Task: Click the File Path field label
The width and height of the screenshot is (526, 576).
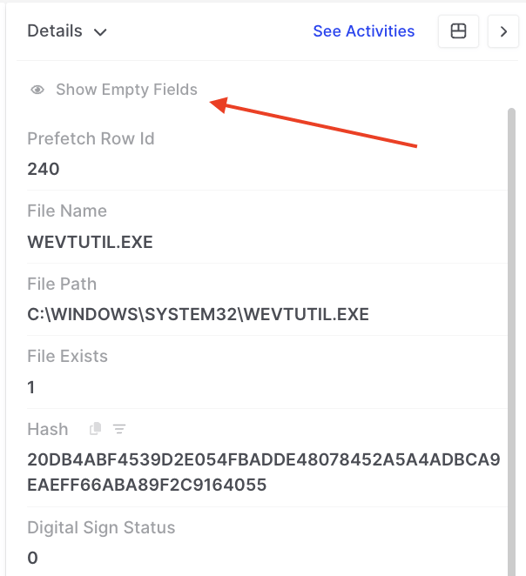Action: pos(62,284)
